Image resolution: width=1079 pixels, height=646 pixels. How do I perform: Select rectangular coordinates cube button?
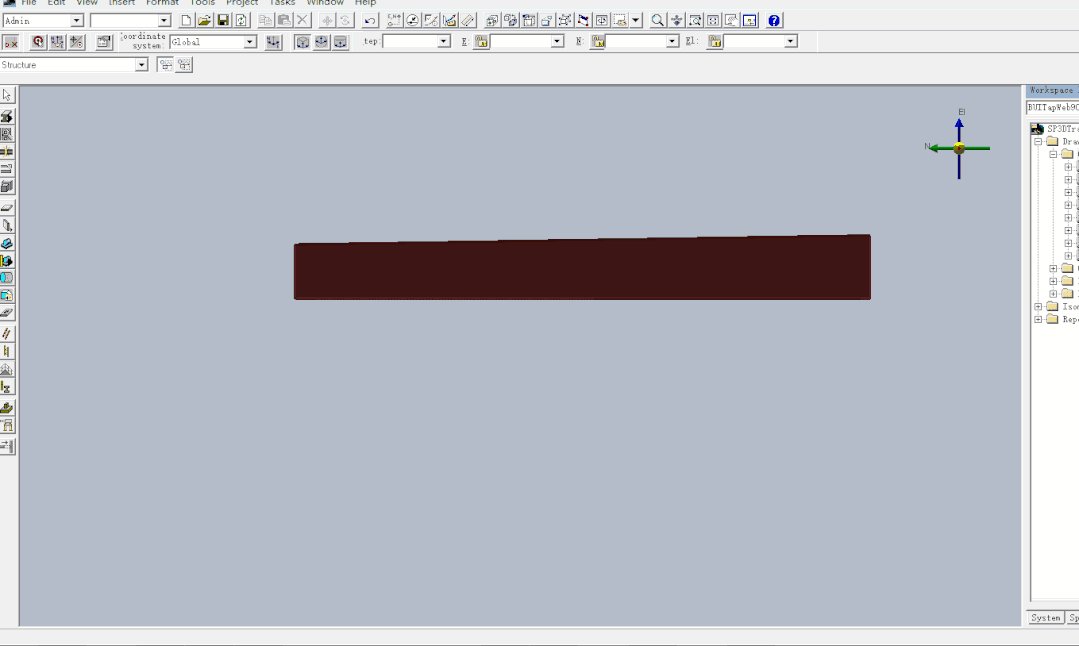pos(302,42)
